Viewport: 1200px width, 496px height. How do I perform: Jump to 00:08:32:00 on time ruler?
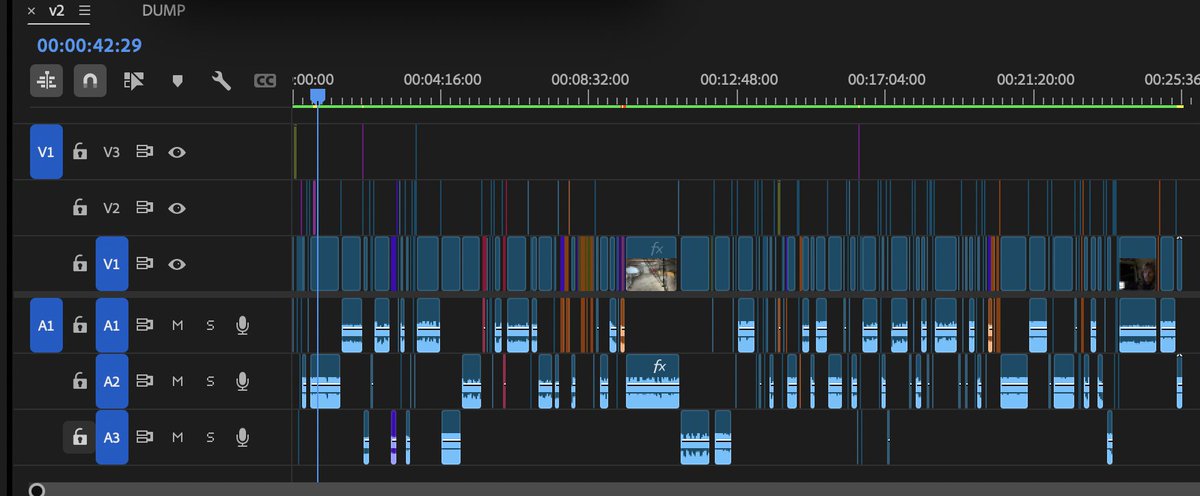pyautogui.click(x=591, y=79)
